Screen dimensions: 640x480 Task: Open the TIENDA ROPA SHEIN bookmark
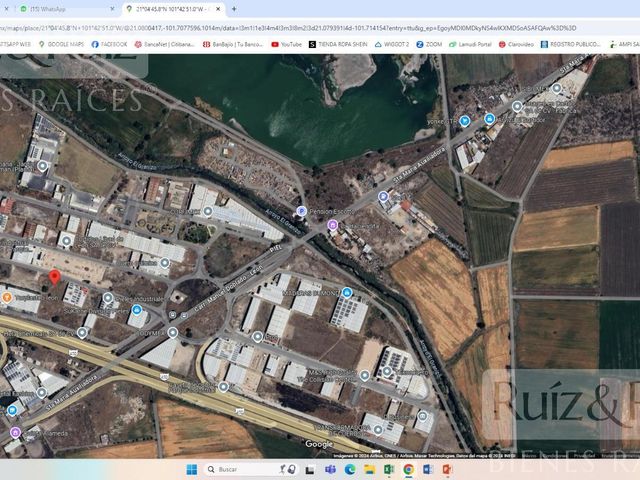tap(338, 44)
